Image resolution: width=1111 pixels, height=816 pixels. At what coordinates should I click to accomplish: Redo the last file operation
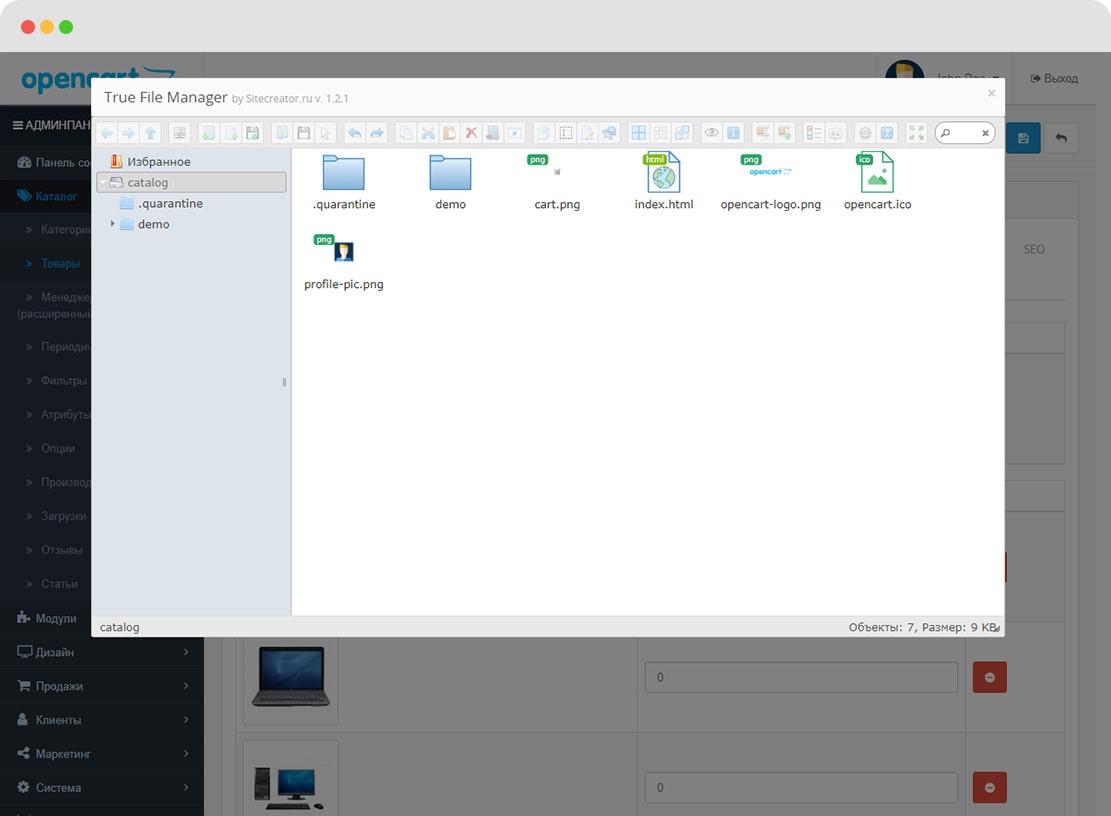point(376,133)
